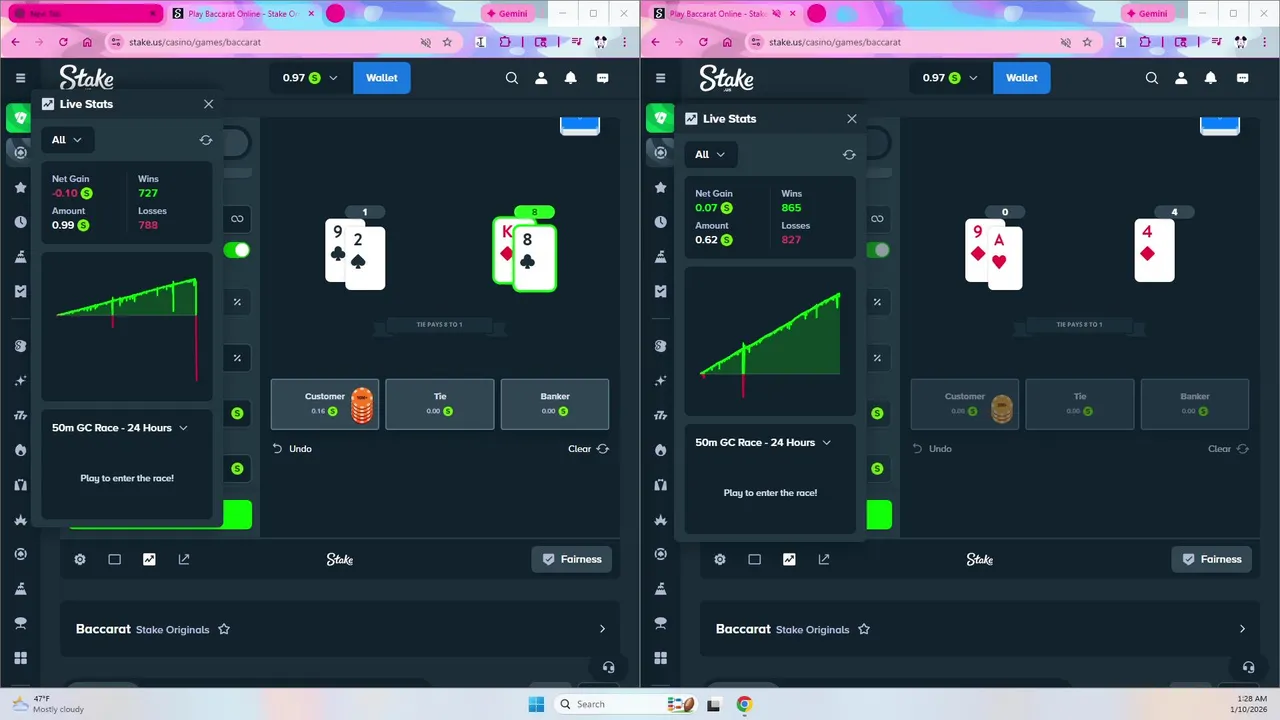The height and width of the screenshot is (720, 1280).
Task: Open game settings gear in right window
Action: (720, 560)
